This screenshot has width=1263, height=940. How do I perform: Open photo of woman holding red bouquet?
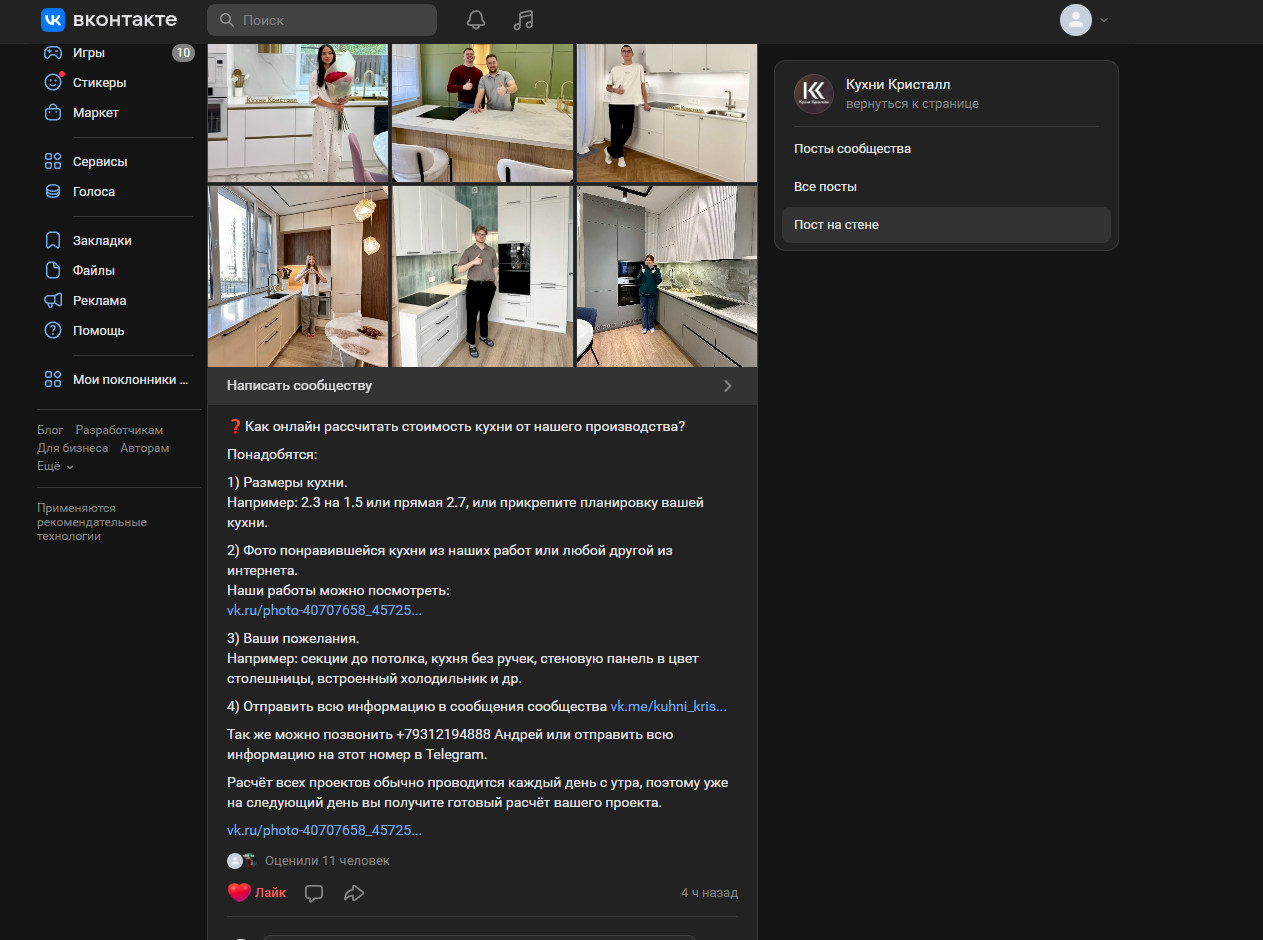[x=298, y=112]
